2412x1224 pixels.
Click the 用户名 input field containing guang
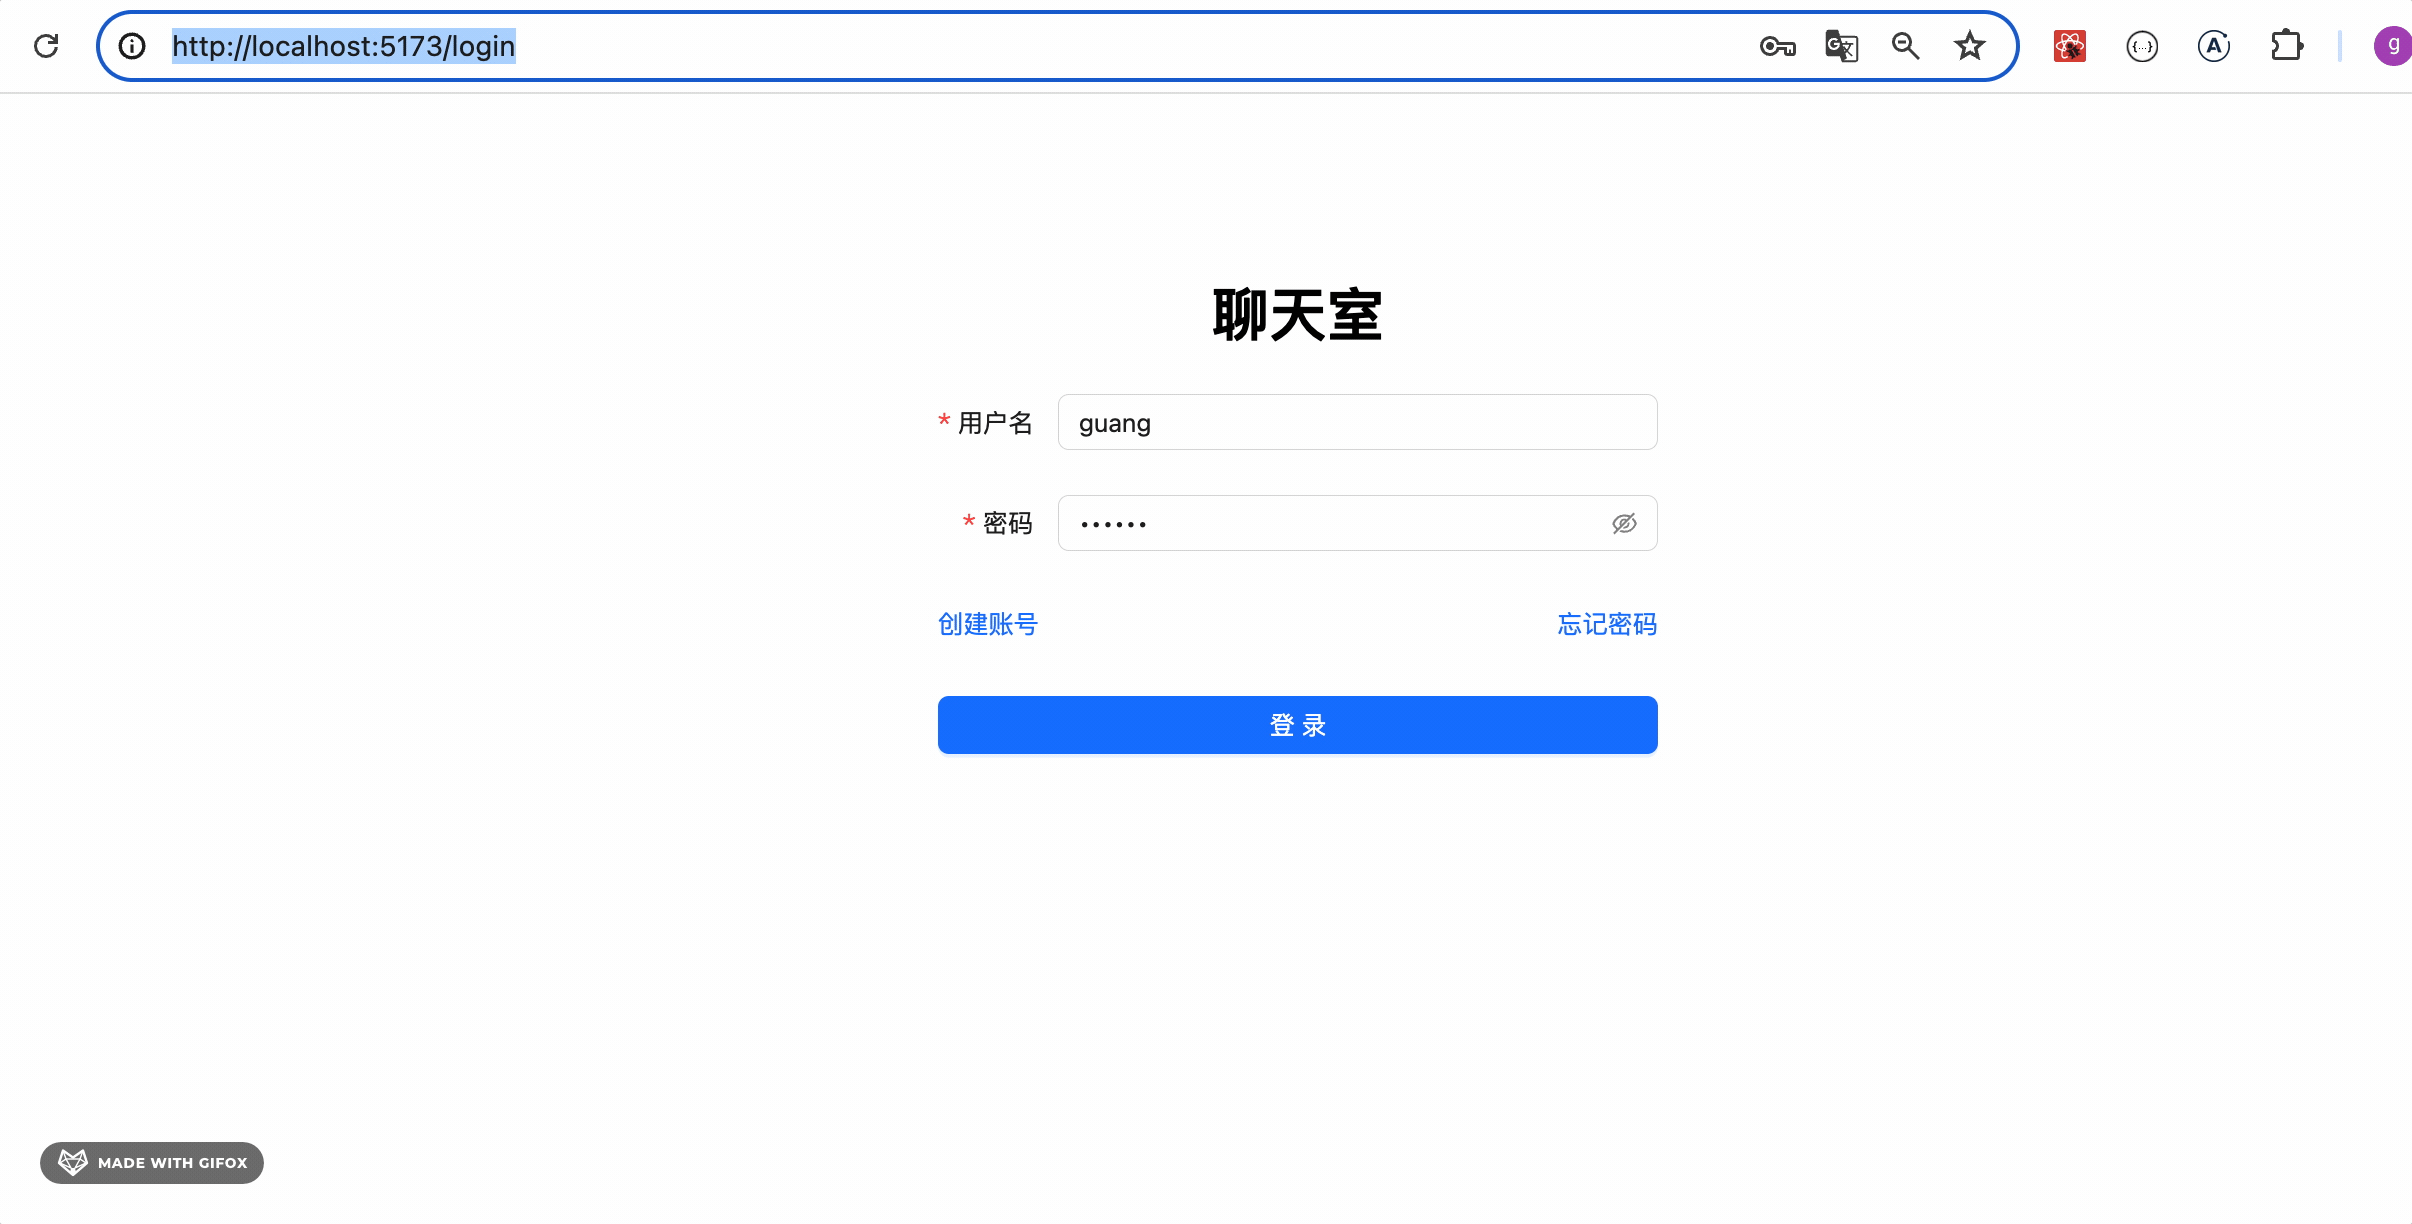pyautogui.click(x=1356, y=423)
